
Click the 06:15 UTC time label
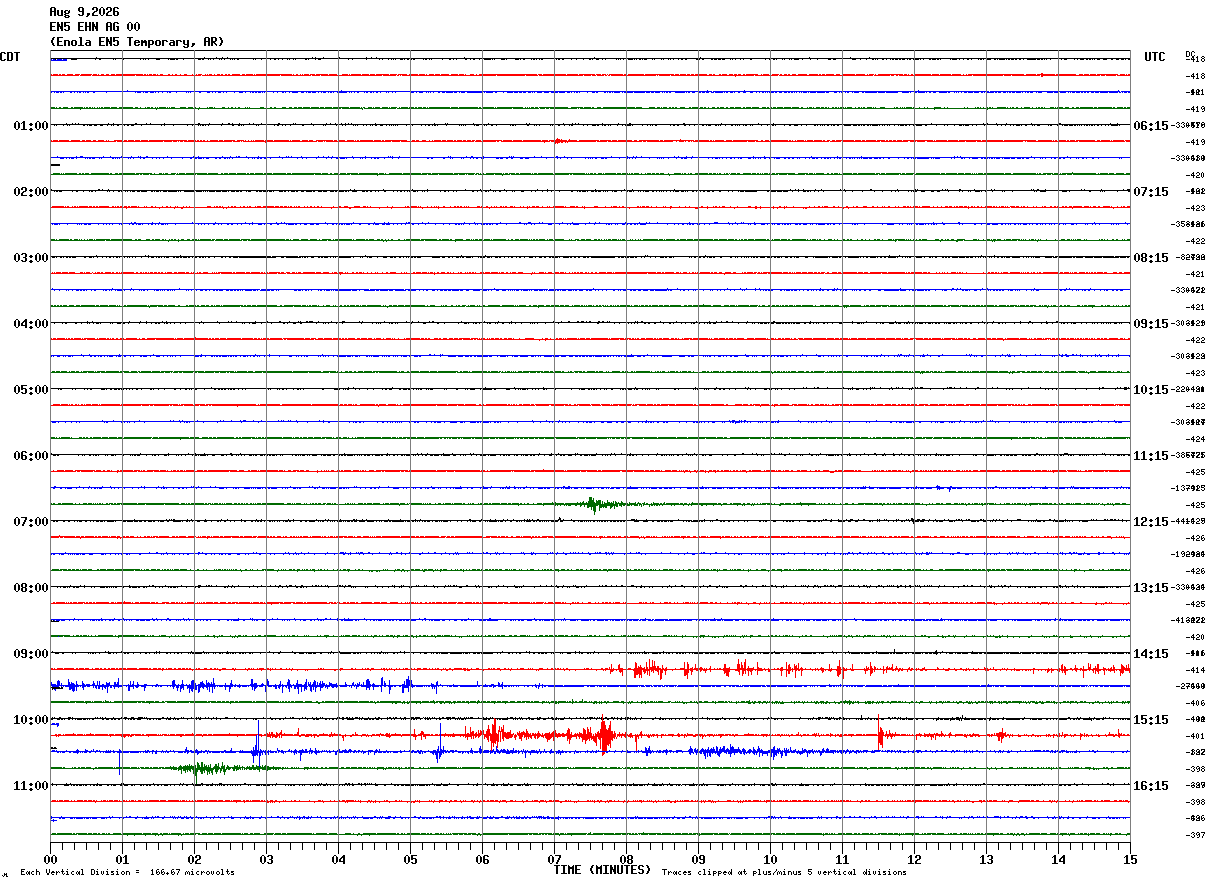point(1150,126)
